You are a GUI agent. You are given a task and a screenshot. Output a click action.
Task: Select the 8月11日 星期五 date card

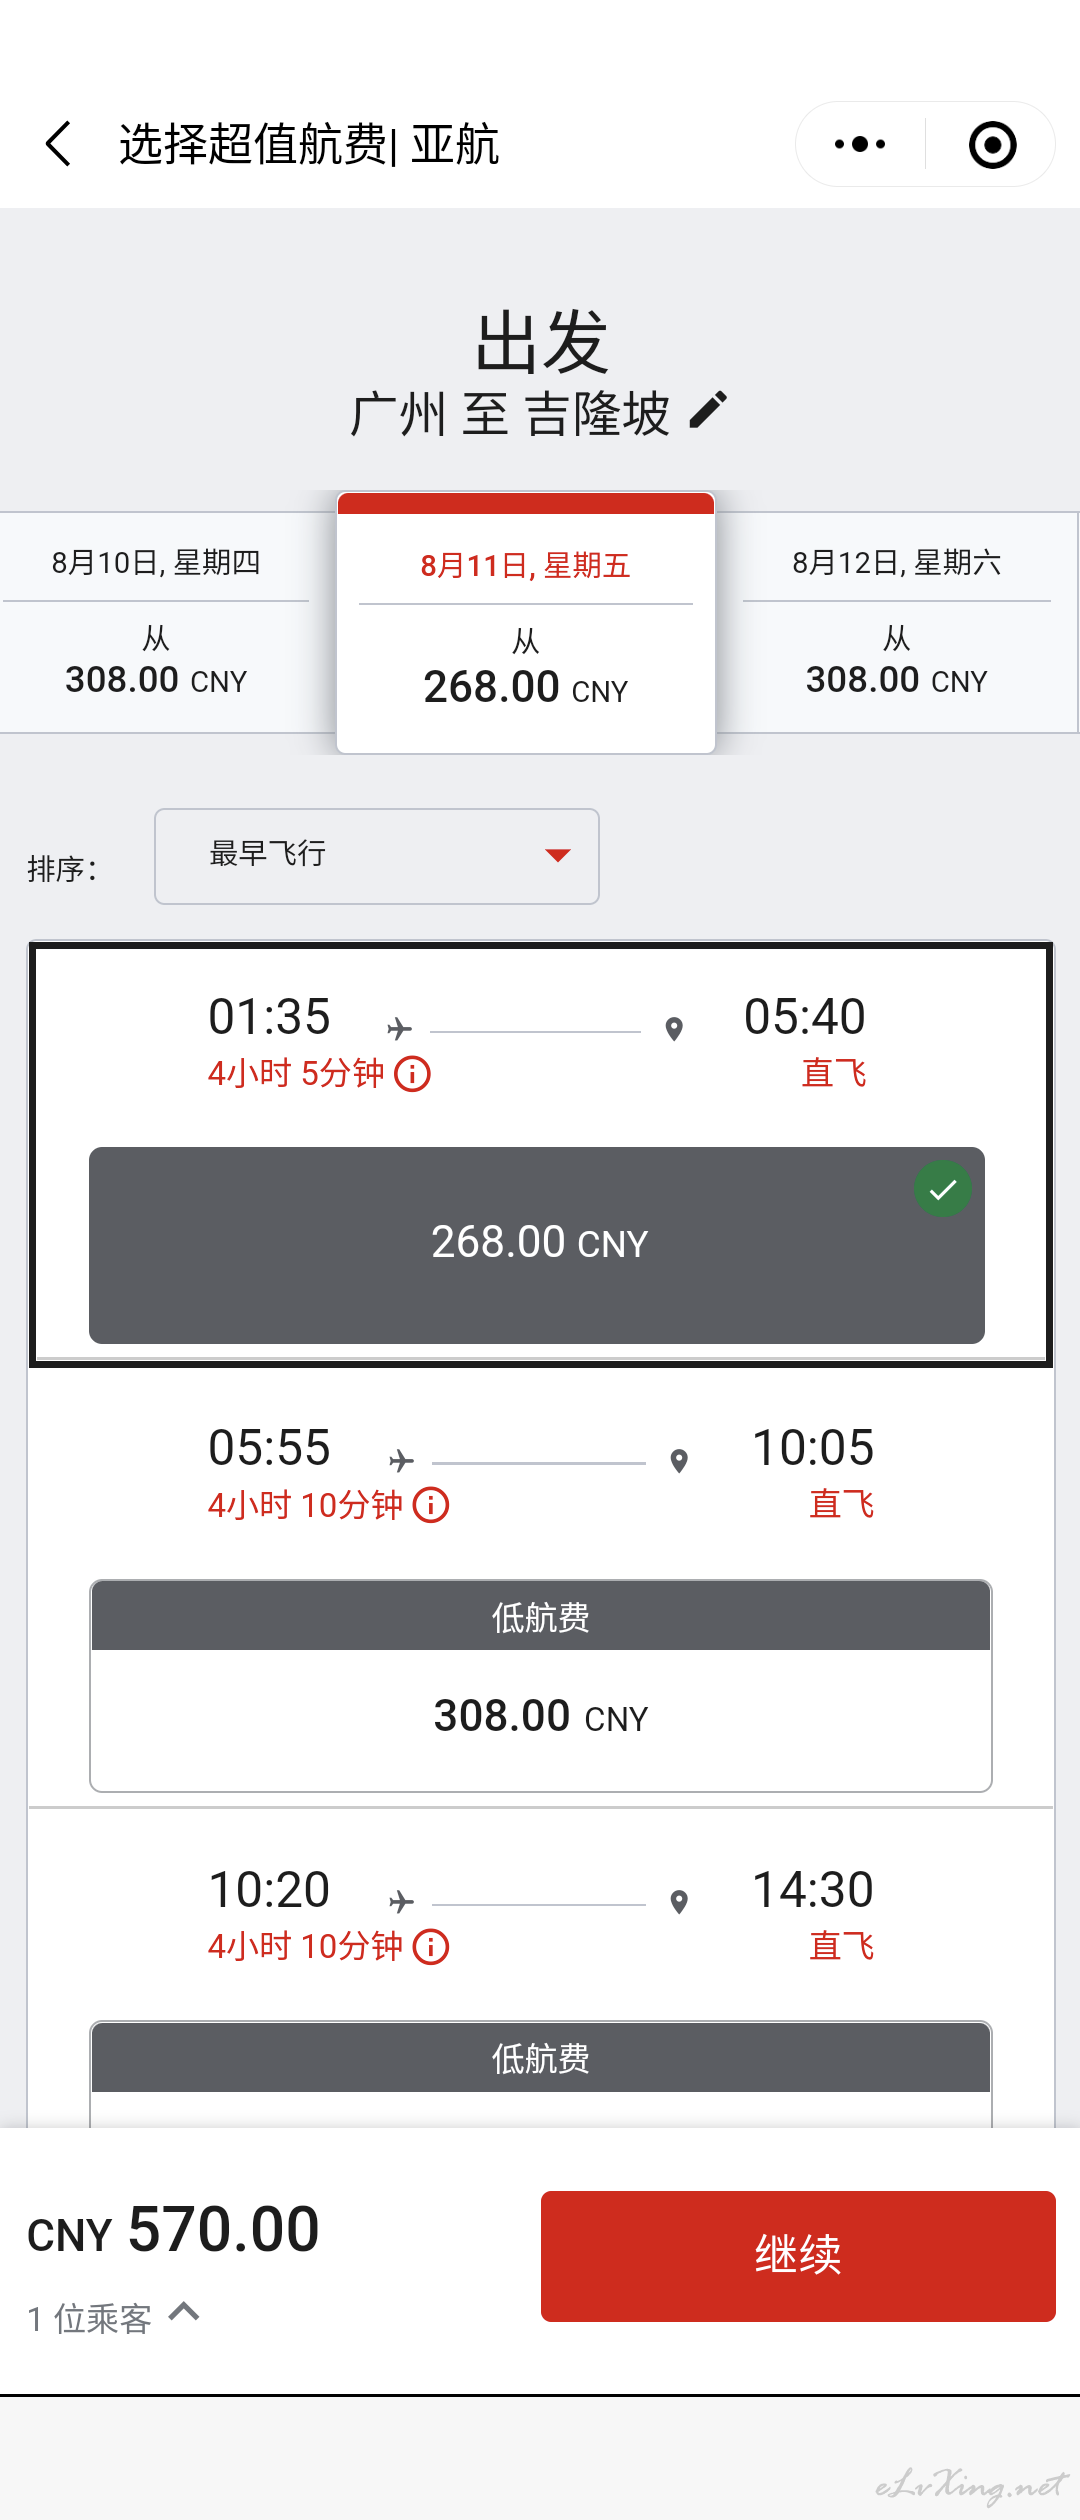tap(526, 623)
